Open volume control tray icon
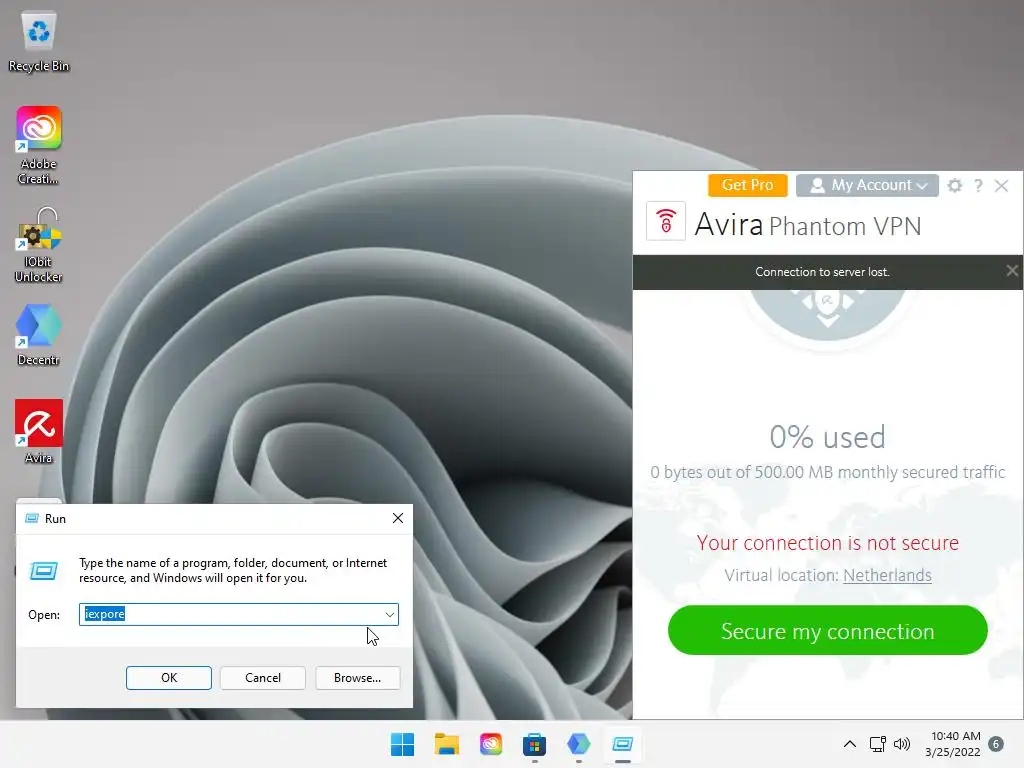This screenshot has width=1024, height=768. tap(902, 744)
